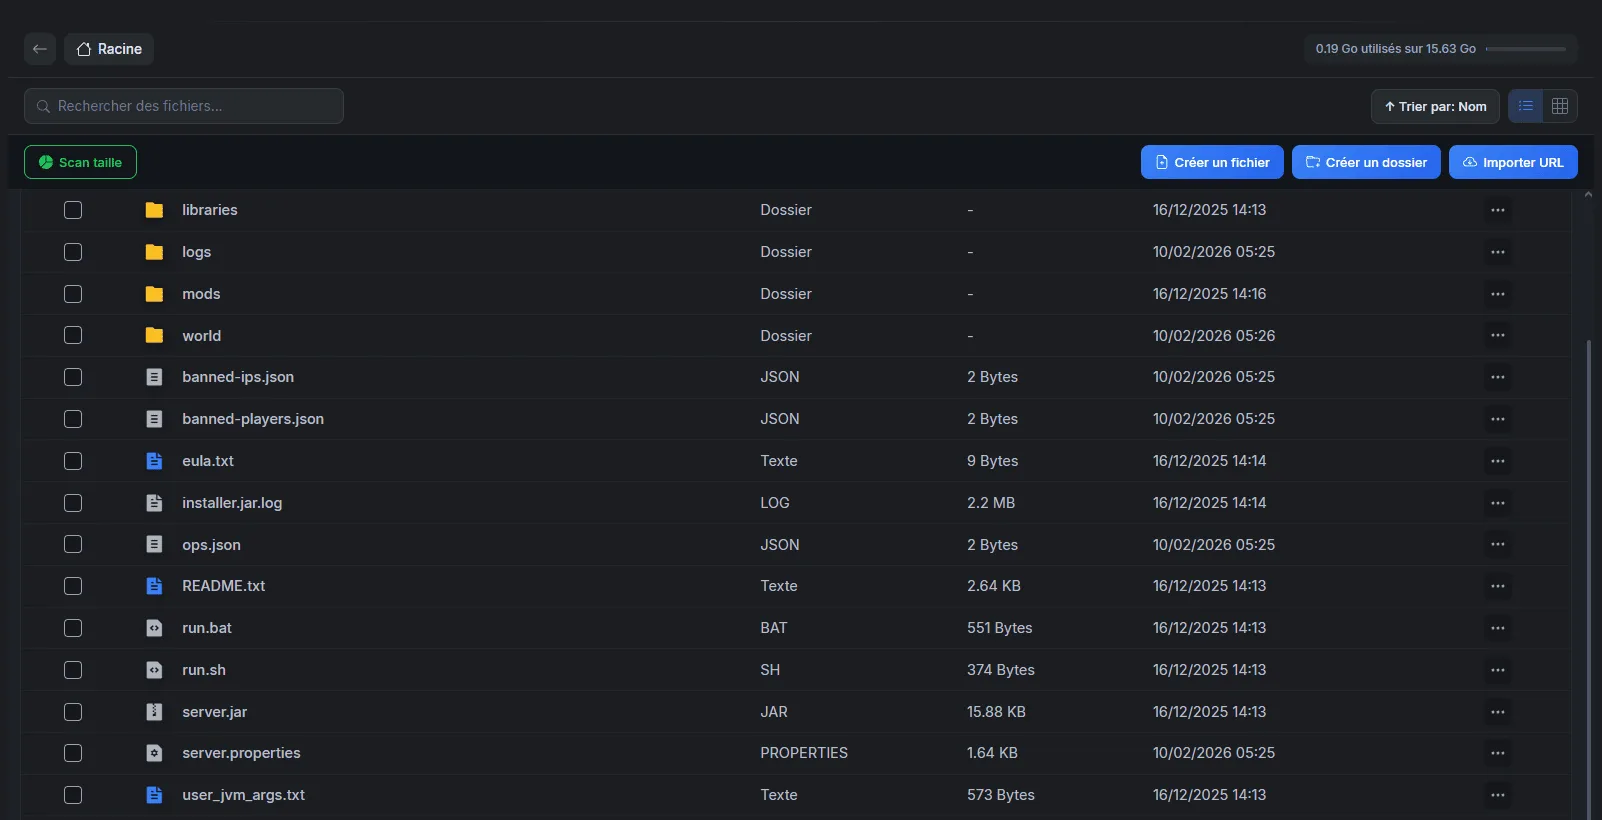Open the logs folder
Viewport: 1602px width, 820px height.
[196, 252]
